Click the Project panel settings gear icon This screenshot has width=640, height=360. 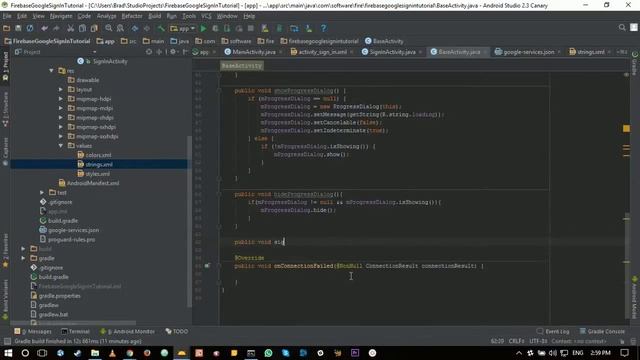tap(173, 52)
